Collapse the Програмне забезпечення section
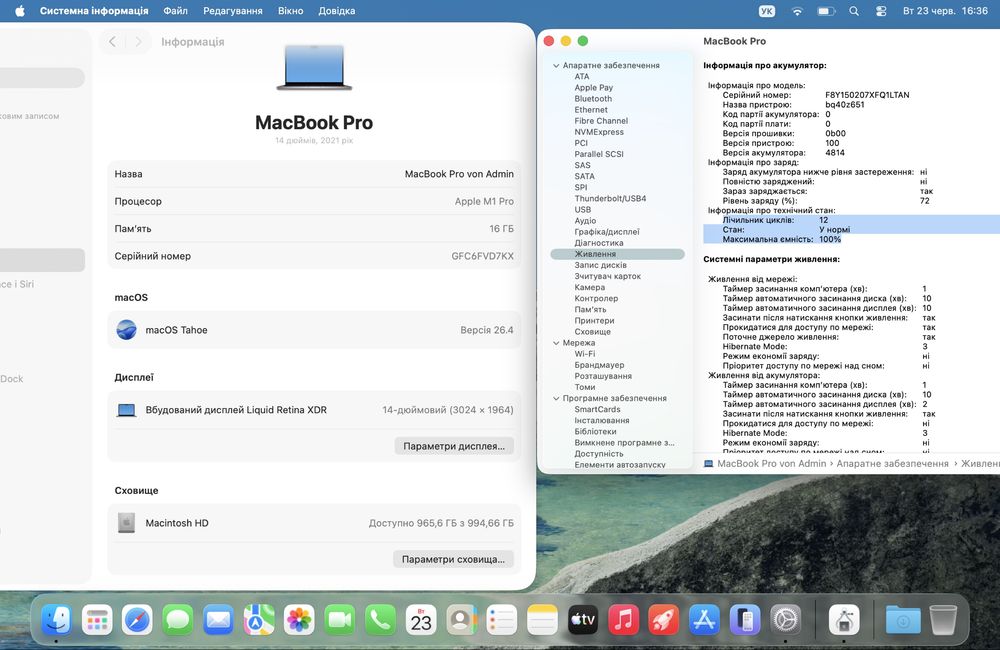1000x650 pixels. pyautogui.click(x=556, y=398)
